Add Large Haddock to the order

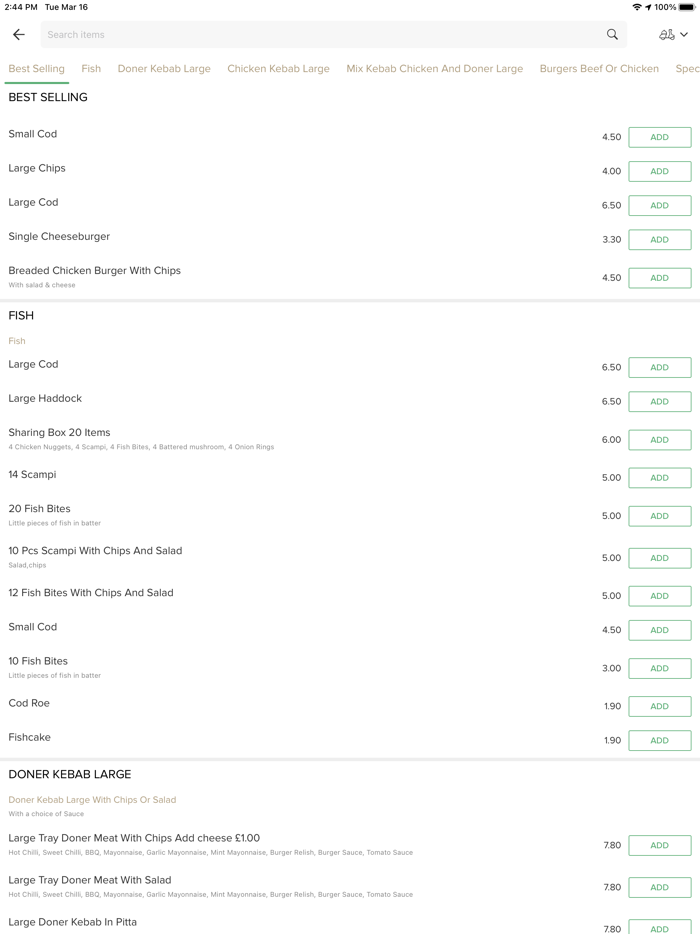(659, 402)
